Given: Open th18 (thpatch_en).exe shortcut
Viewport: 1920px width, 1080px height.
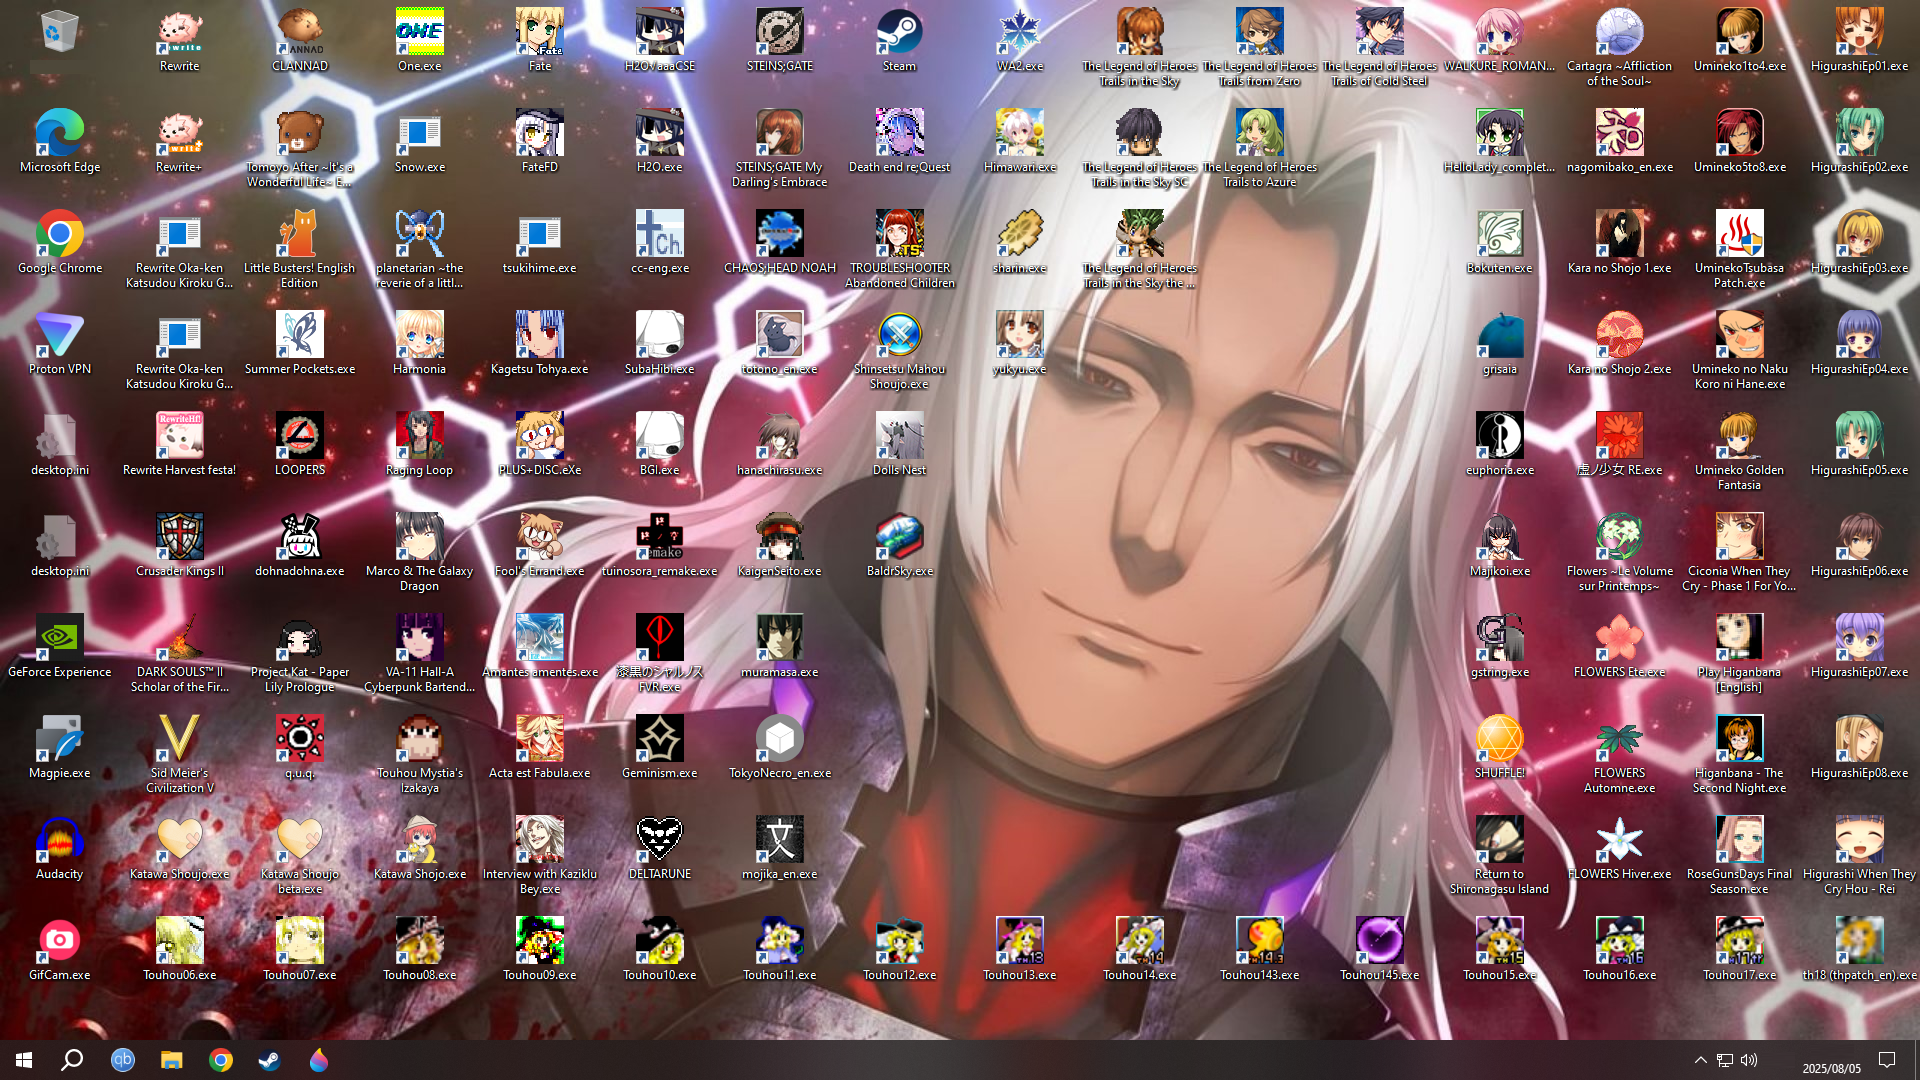Looking at the screenshot, I should point(1860,949).
